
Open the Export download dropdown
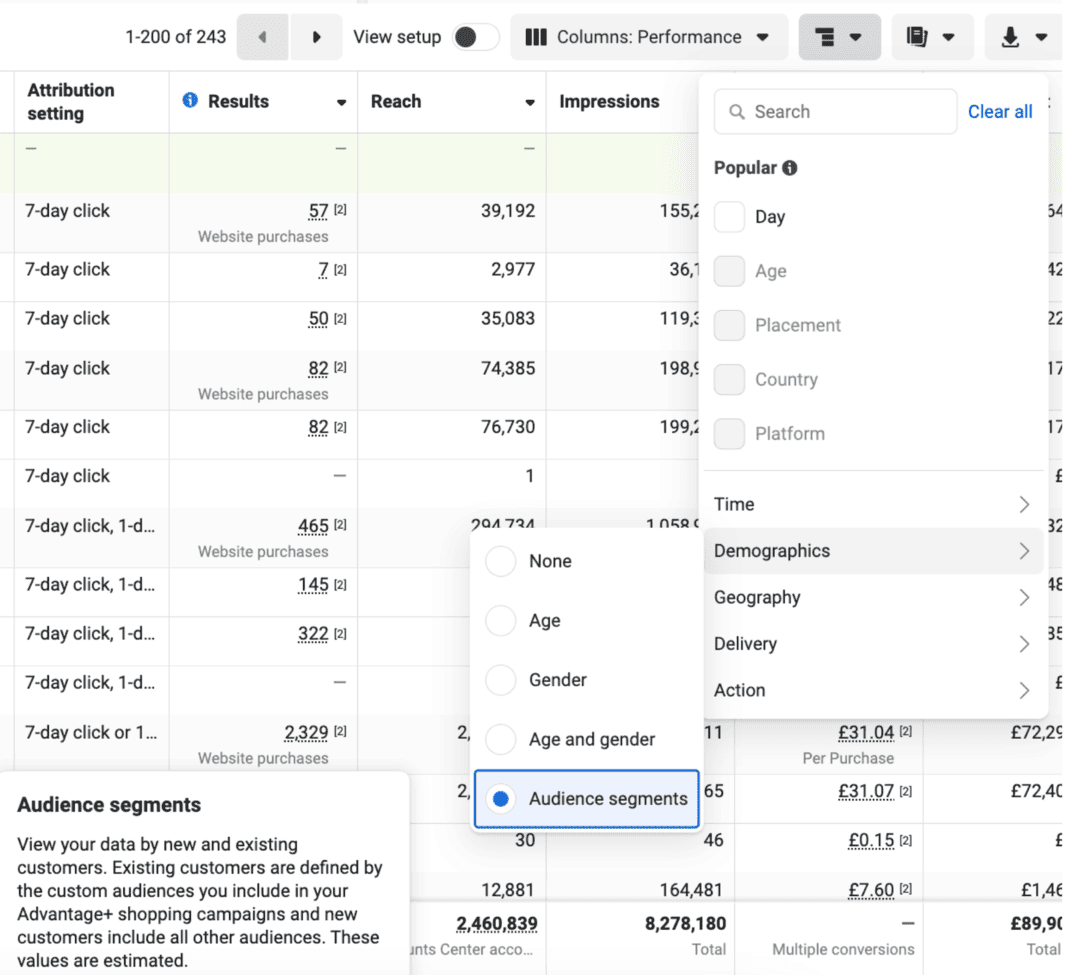[x=1023, y=37]
